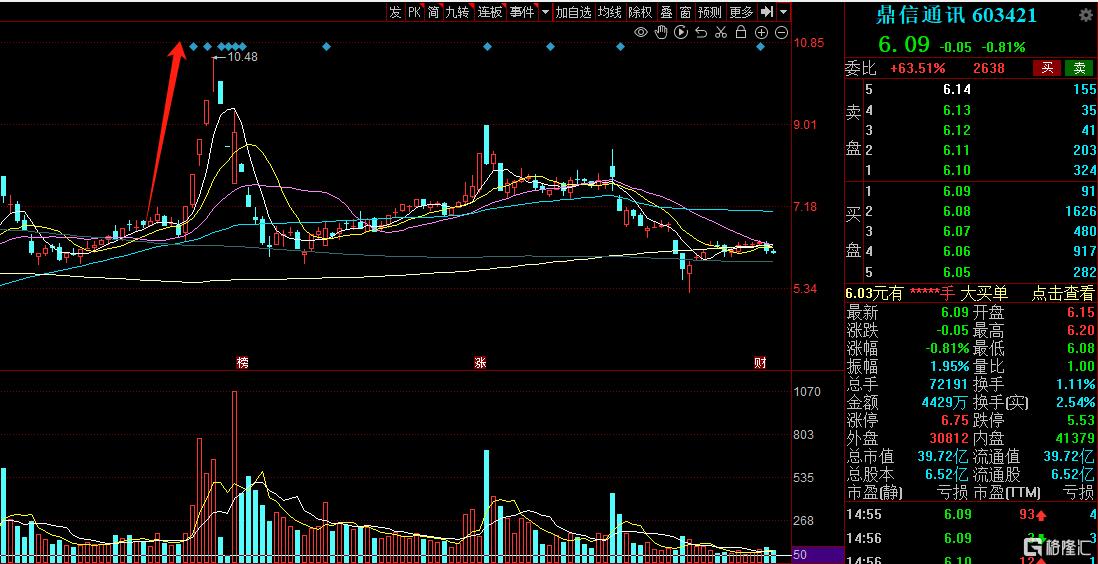Click the 发 toolbar button

(396, 12)
